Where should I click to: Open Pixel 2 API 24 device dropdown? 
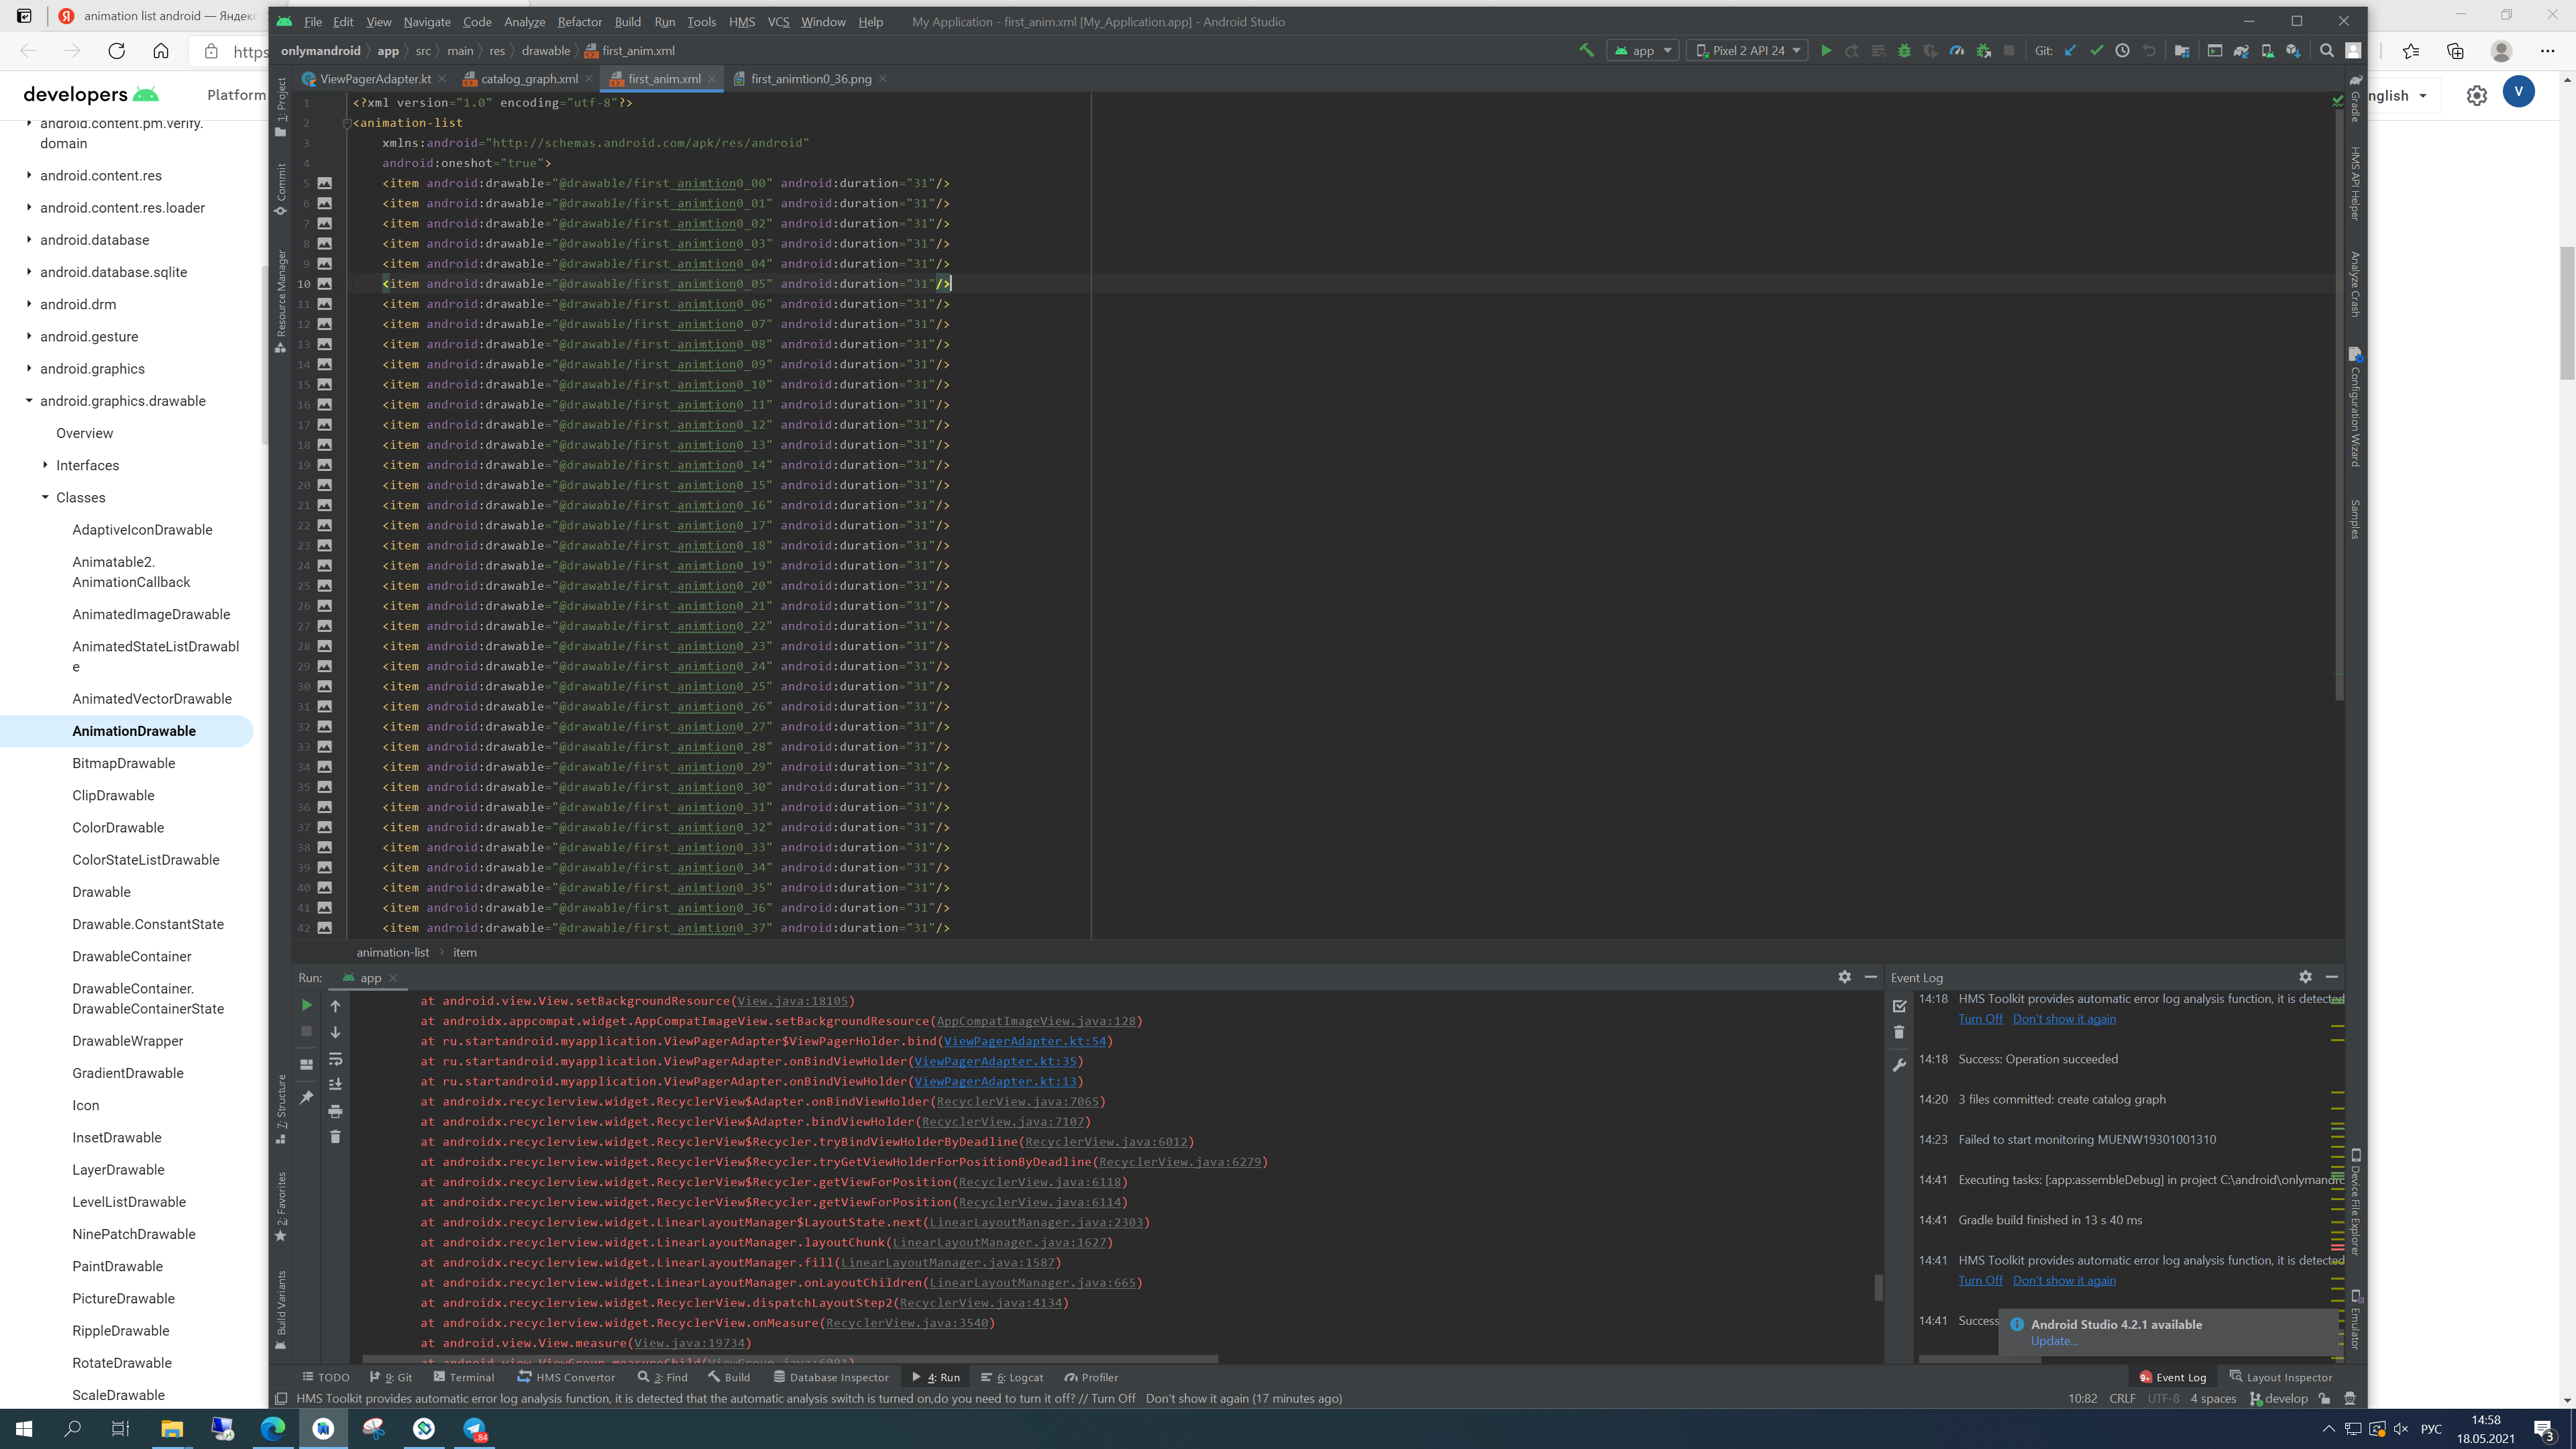[x=1747, y=50]
